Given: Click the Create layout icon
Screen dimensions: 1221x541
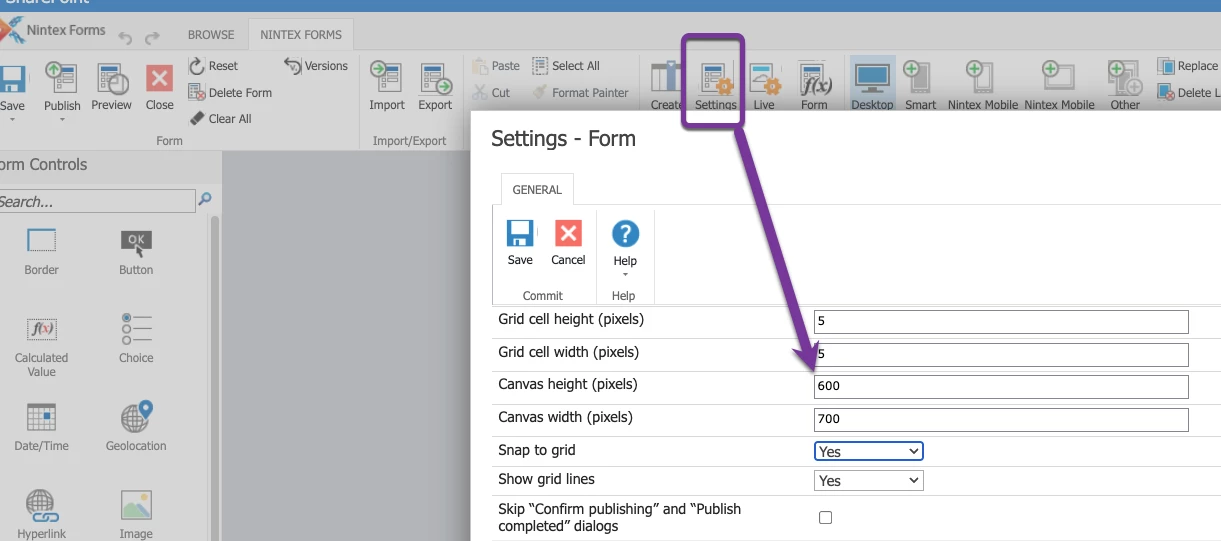Looking at the screenshot, I should 665,79.
